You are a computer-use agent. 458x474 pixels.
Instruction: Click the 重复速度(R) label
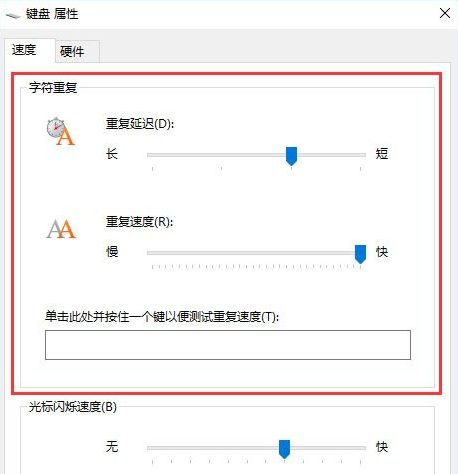click(x=139, y=222)
